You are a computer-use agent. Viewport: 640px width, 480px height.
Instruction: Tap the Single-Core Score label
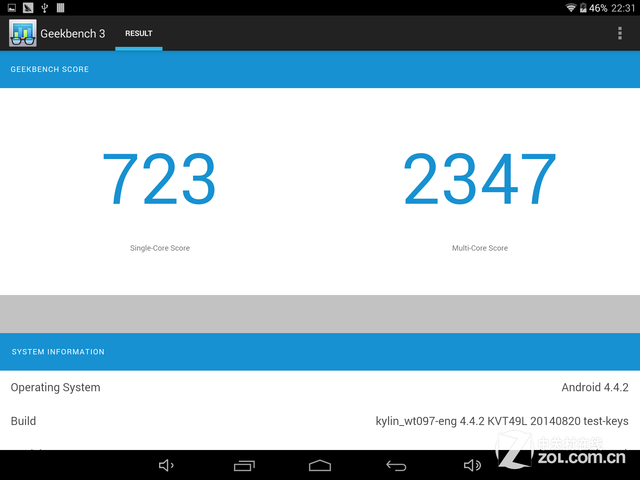[x=160, y=248]
